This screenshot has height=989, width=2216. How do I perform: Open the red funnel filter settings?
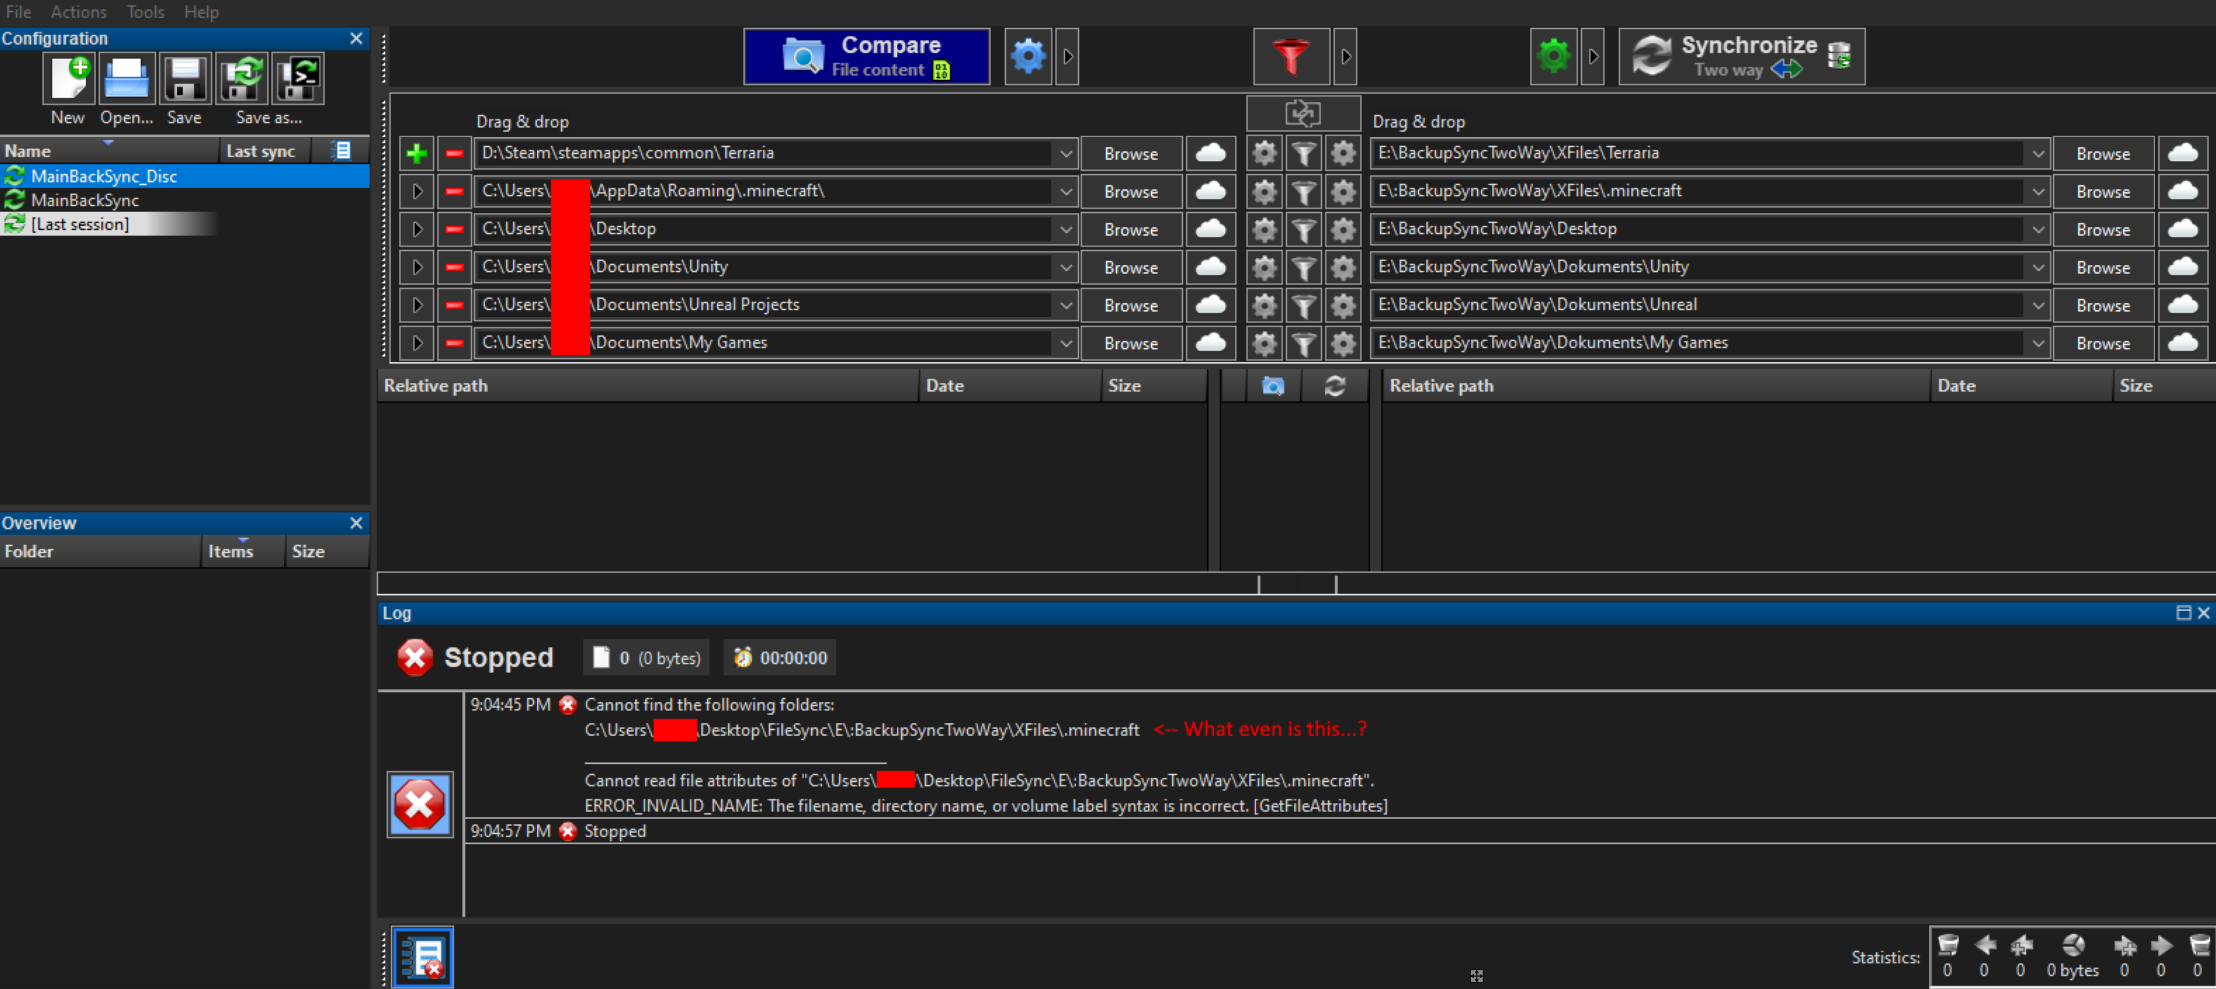pos(1291,56)
